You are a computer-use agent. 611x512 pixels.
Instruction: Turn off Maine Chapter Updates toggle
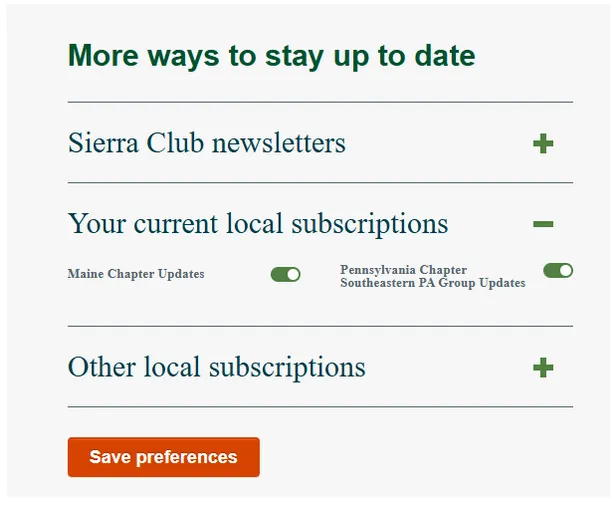pos(285,274)
